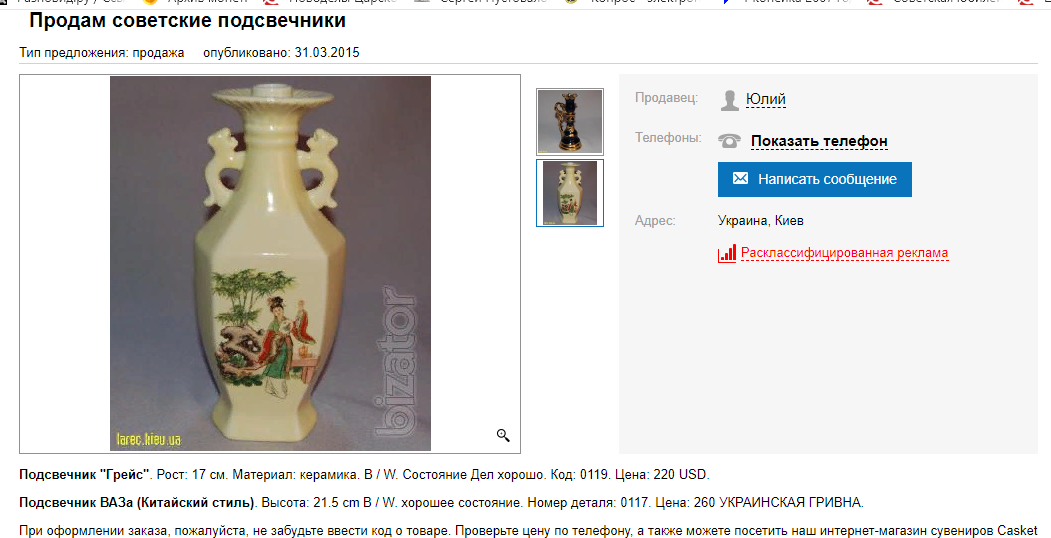Click the envelope icon on the blue button
This screenshot has width=1051, height=538.
tap(740, 178)
